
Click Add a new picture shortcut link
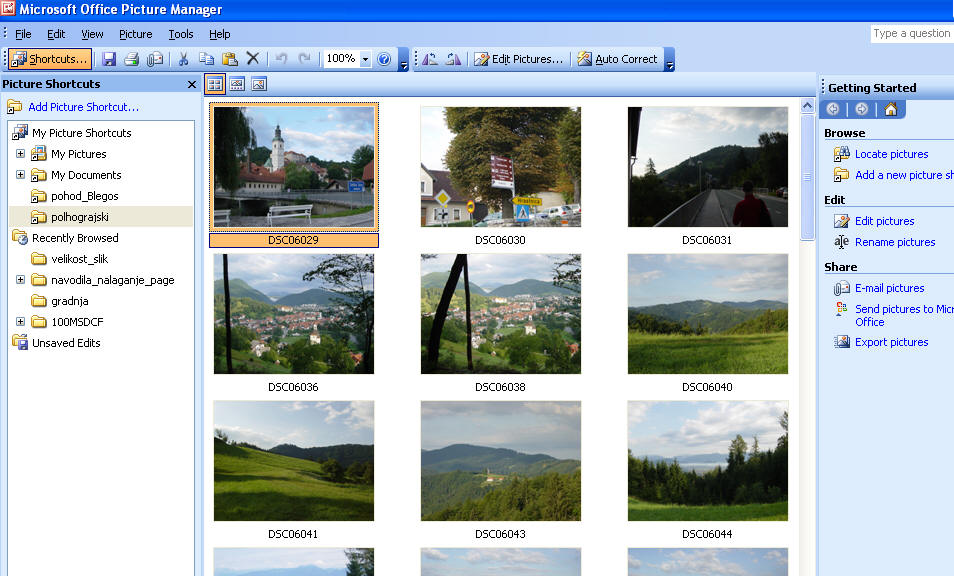[x=904, y=175]
